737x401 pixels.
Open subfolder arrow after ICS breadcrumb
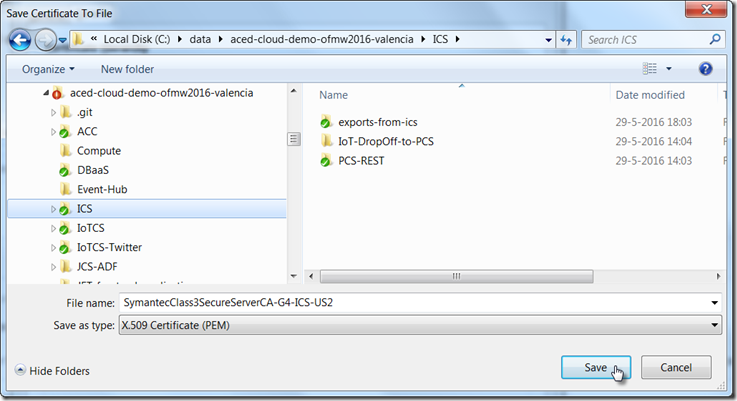(457, 39)
